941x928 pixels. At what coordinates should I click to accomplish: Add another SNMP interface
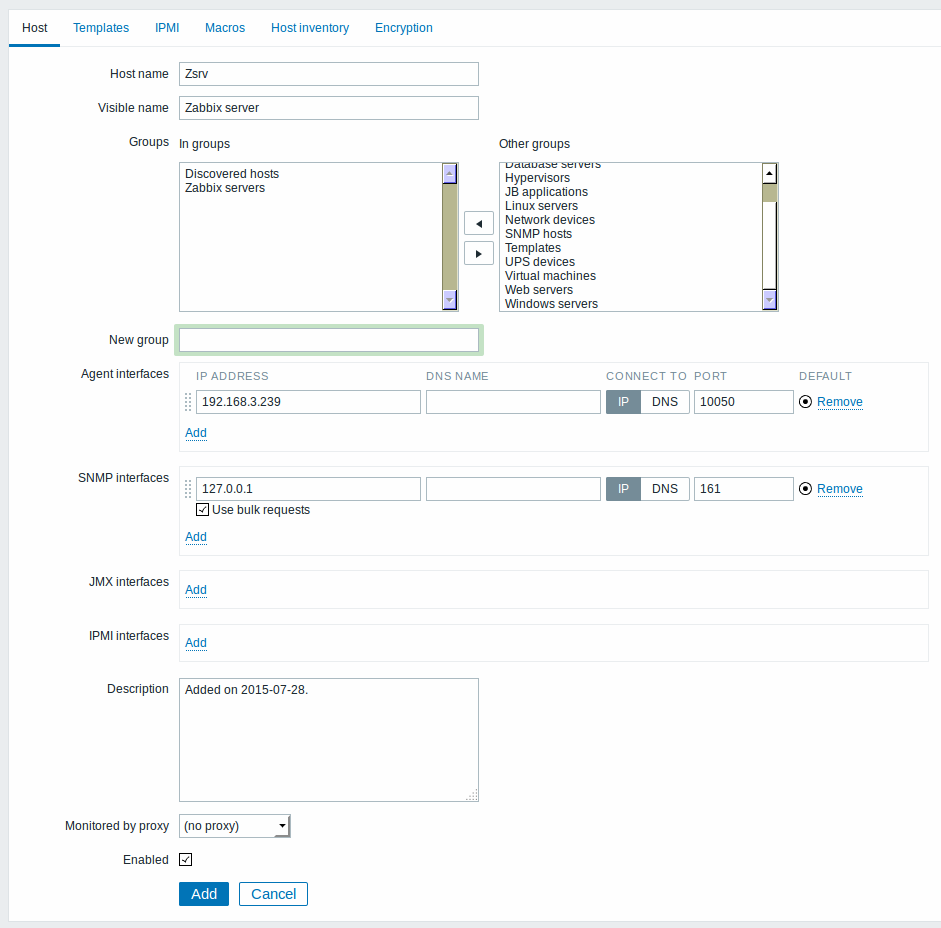point(196,537)
